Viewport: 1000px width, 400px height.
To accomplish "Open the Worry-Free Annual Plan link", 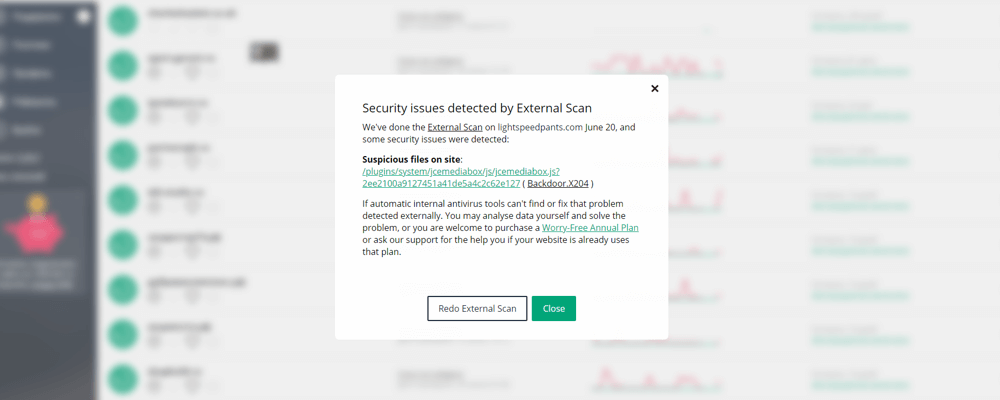I will 590,228.
